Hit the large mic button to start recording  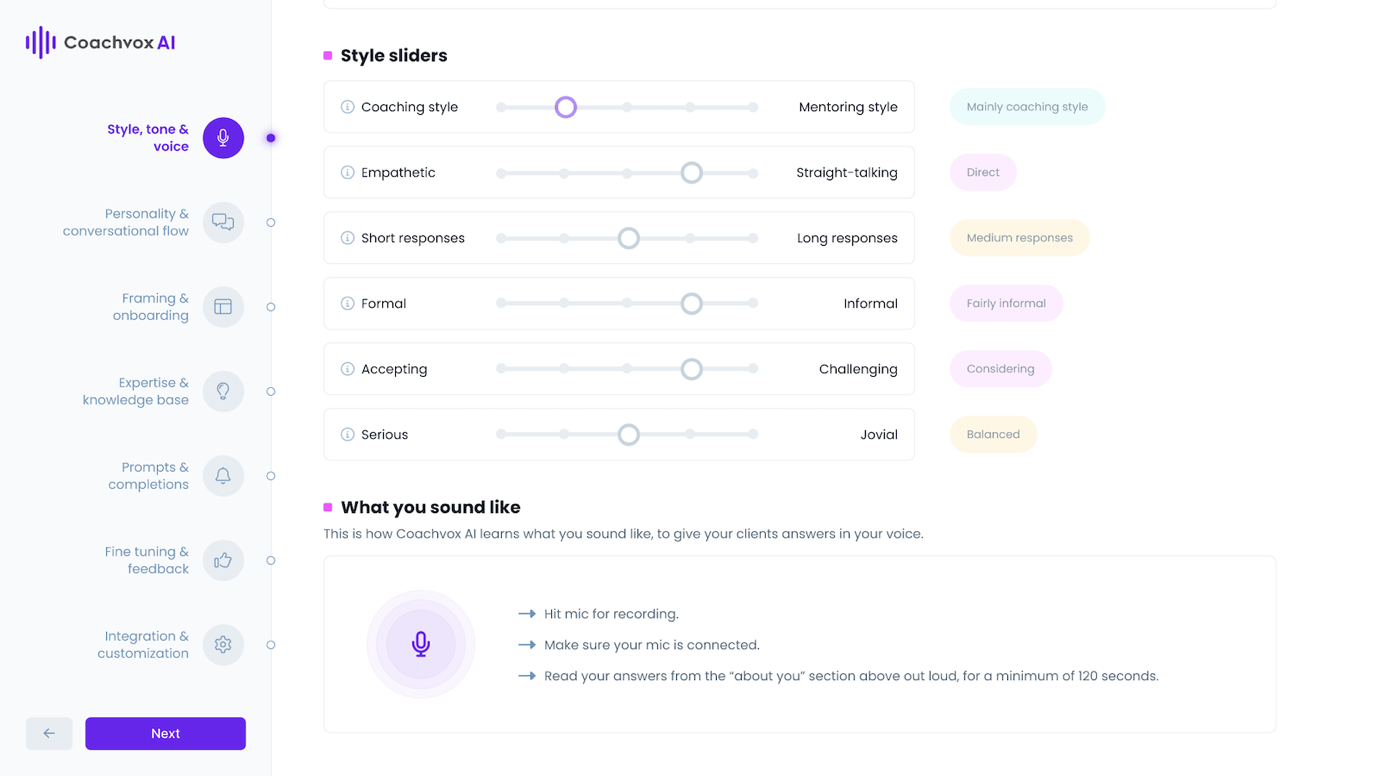coord(421,644)
